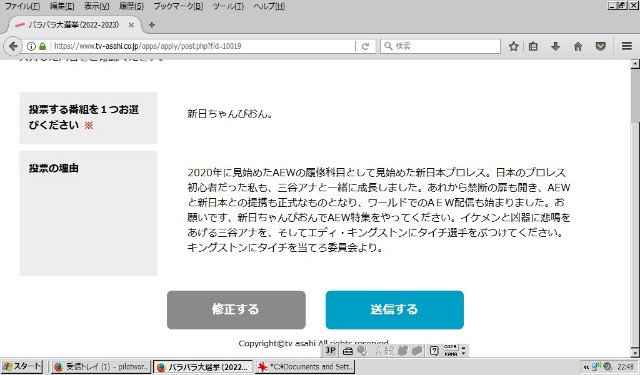
Task: Open the スタート menu button
Action: click(22, 366)
